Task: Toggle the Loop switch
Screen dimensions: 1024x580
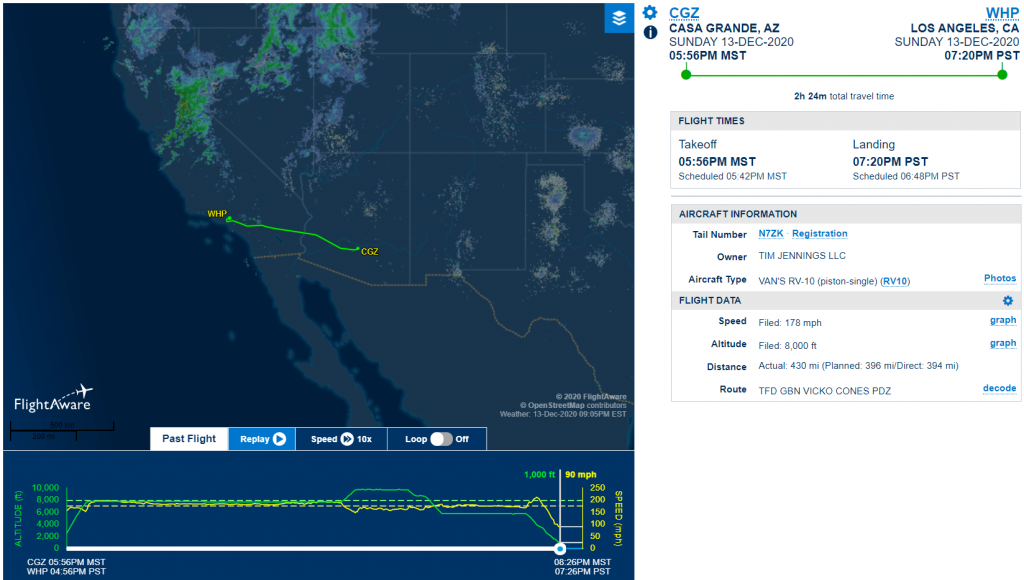Action: [441, 439]
